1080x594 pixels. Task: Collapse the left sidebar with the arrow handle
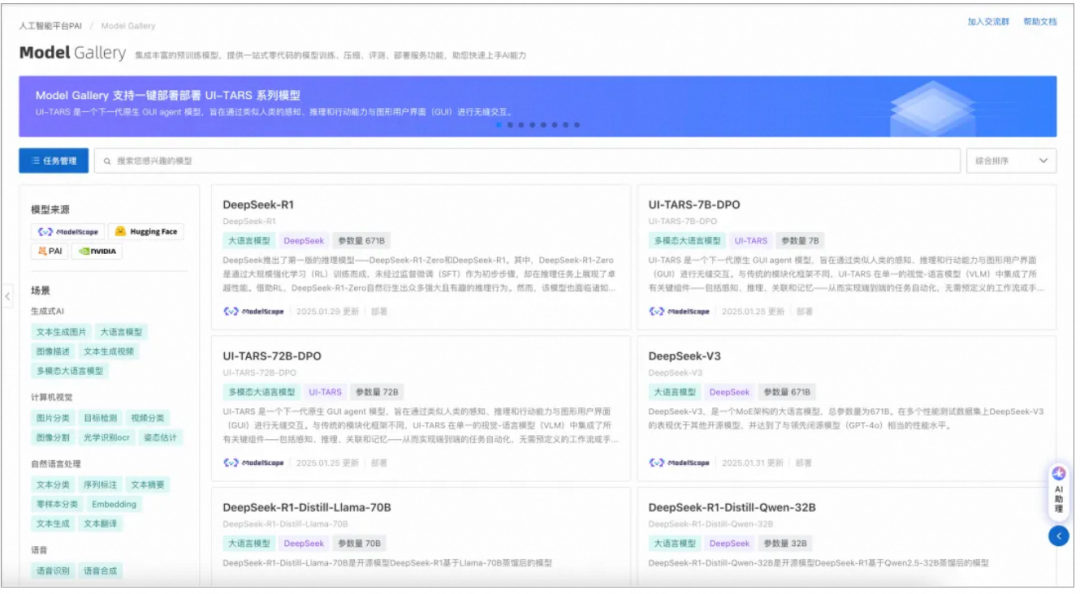(8, 296)
